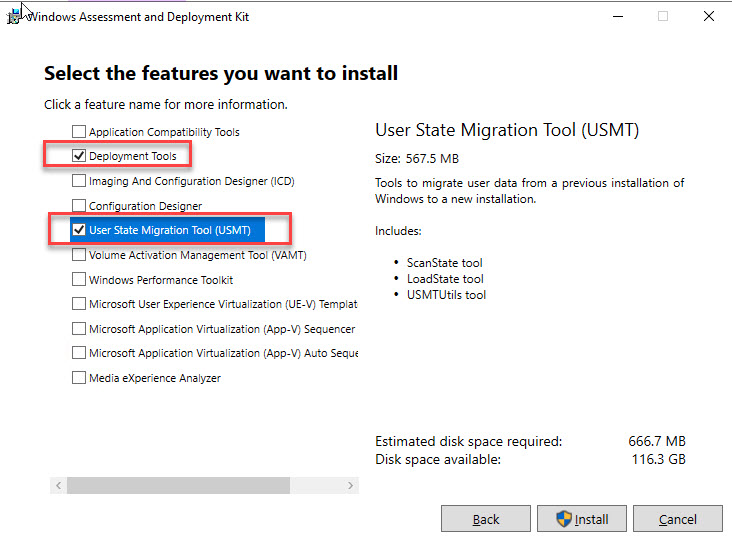This screenshot has width=732, height=543.
Task: Click the Windows ADK title bar icon
Action: (x=12, y=16)
